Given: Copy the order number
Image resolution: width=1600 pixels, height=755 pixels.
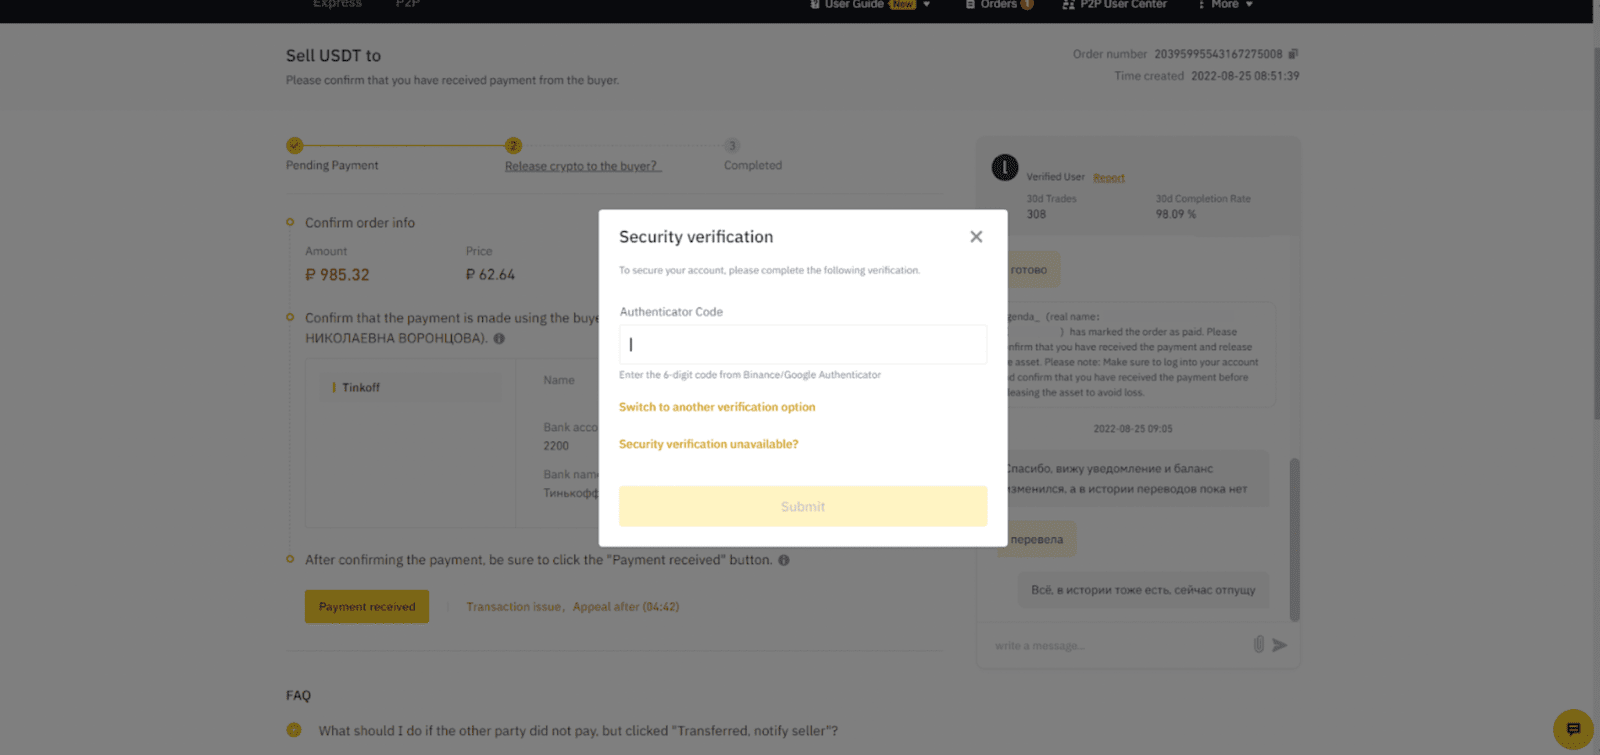Looking at the screenshot, I should [x=1293, y=54].
